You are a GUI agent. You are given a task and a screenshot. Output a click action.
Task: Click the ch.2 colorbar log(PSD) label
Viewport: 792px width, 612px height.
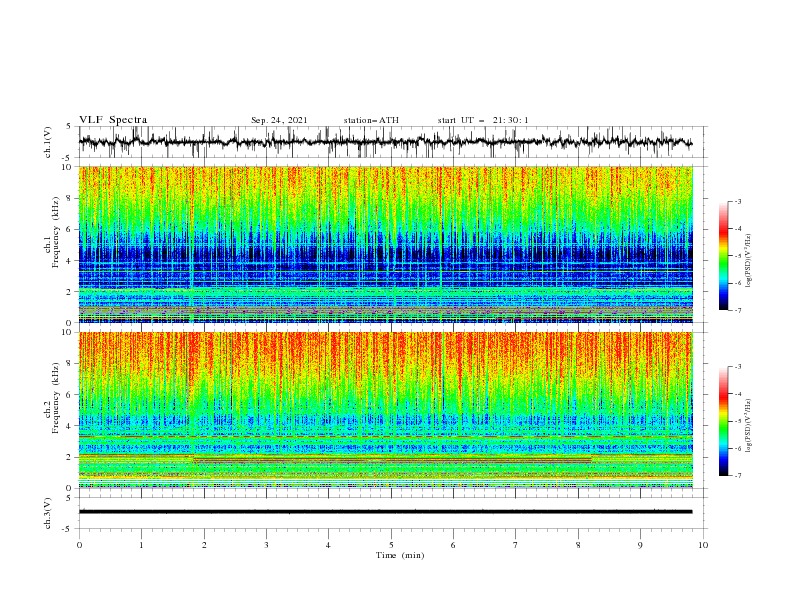(749, 426)
